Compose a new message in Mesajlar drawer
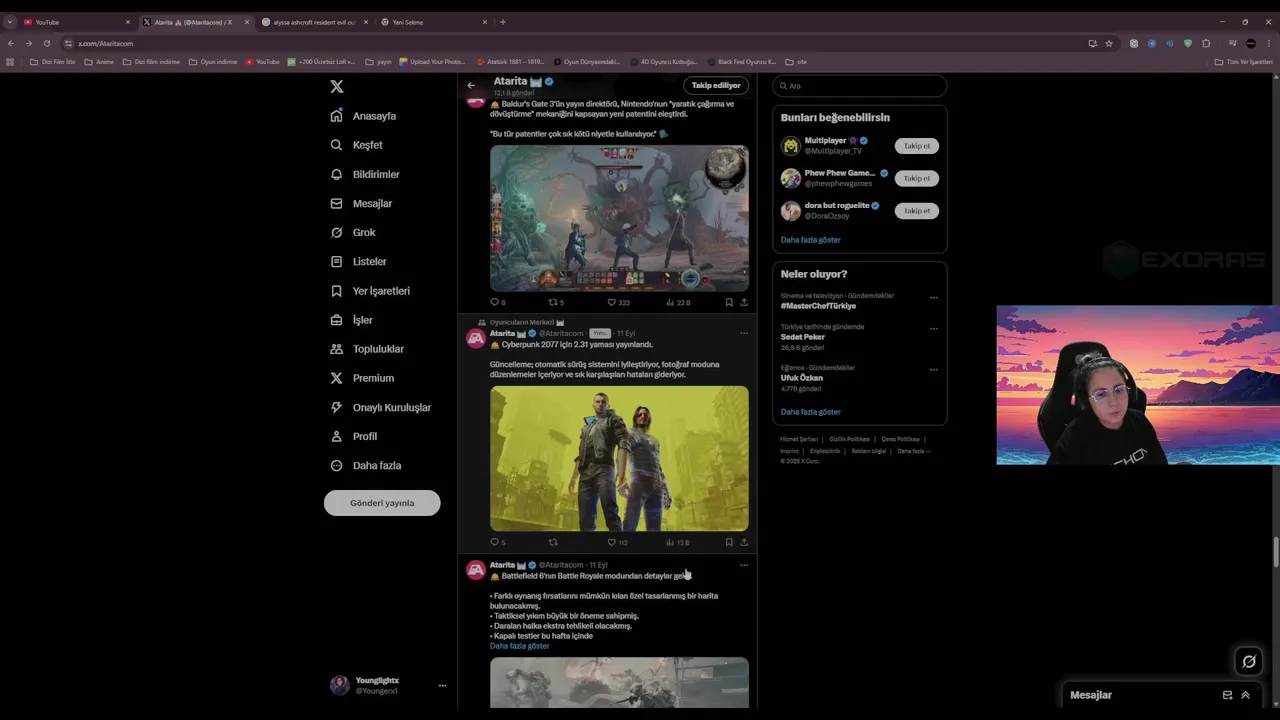The image size is (1280, 720). [x=1227, y=695]
